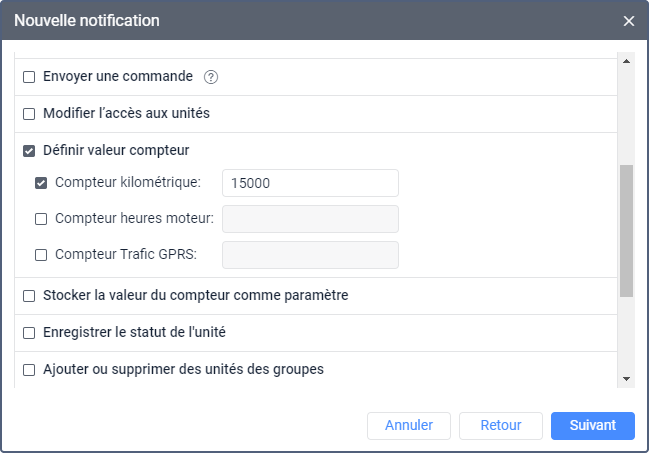Screen dimensions: 649x453
Task: Click the Compteur kilométrique field showing 15000
Action: click(x=310, y=183)
